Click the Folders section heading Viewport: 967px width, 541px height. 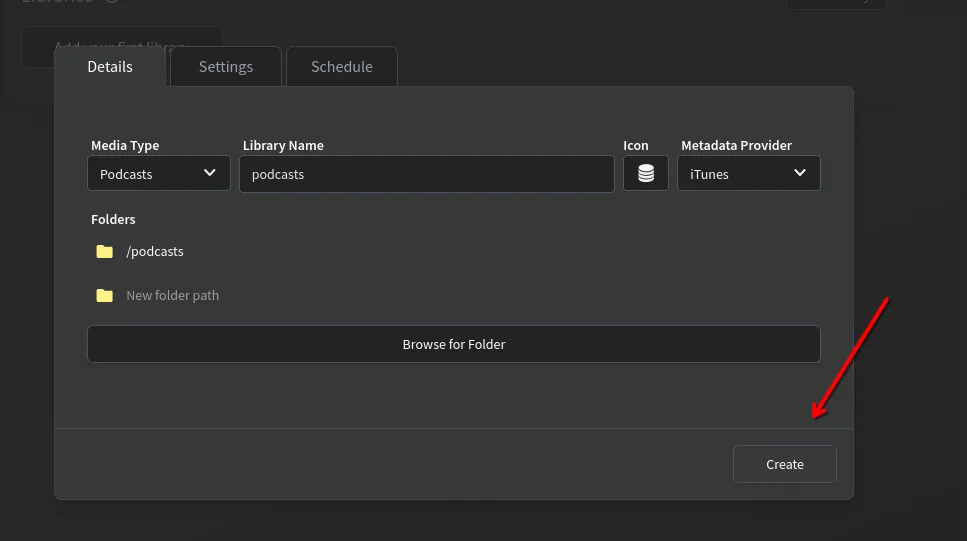point(113,219)
